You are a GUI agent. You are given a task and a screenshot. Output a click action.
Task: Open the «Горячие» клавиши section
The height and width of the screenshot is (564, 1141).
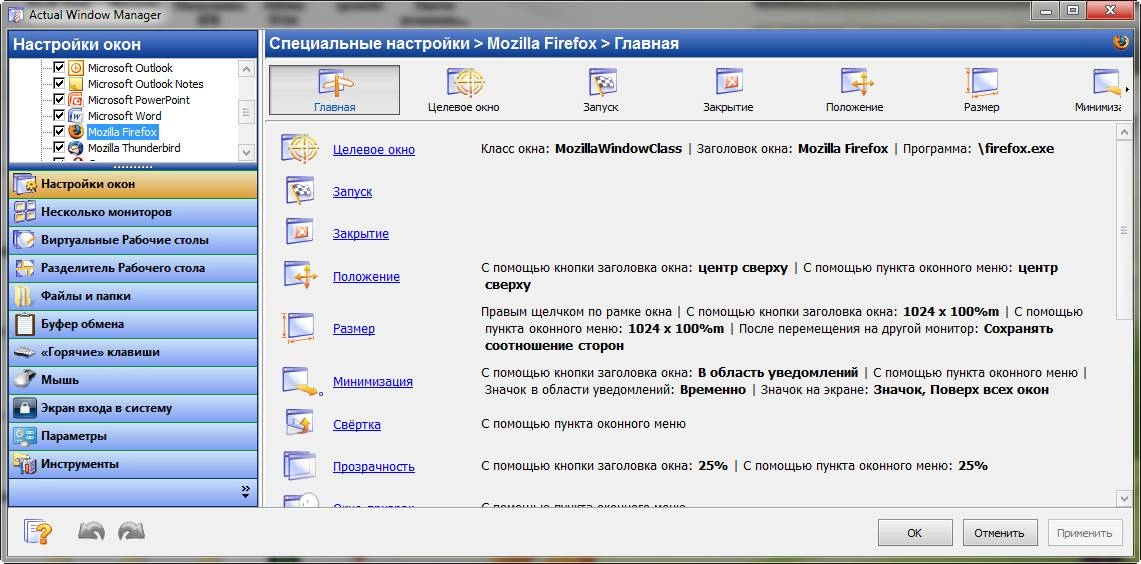[133, 351]
